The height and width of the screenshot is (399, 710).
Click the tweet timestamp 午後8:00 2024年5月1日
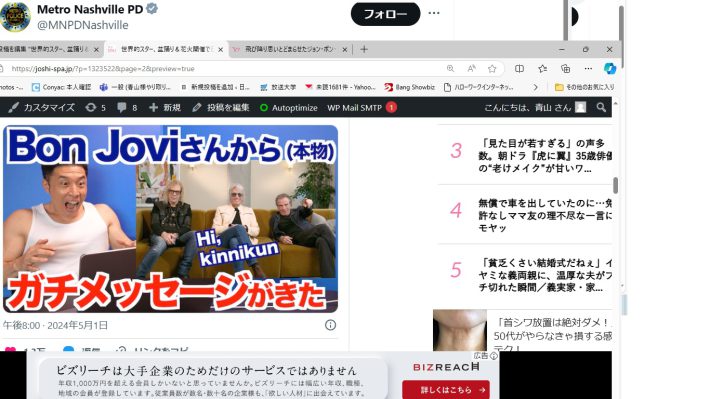pos(55,325)
